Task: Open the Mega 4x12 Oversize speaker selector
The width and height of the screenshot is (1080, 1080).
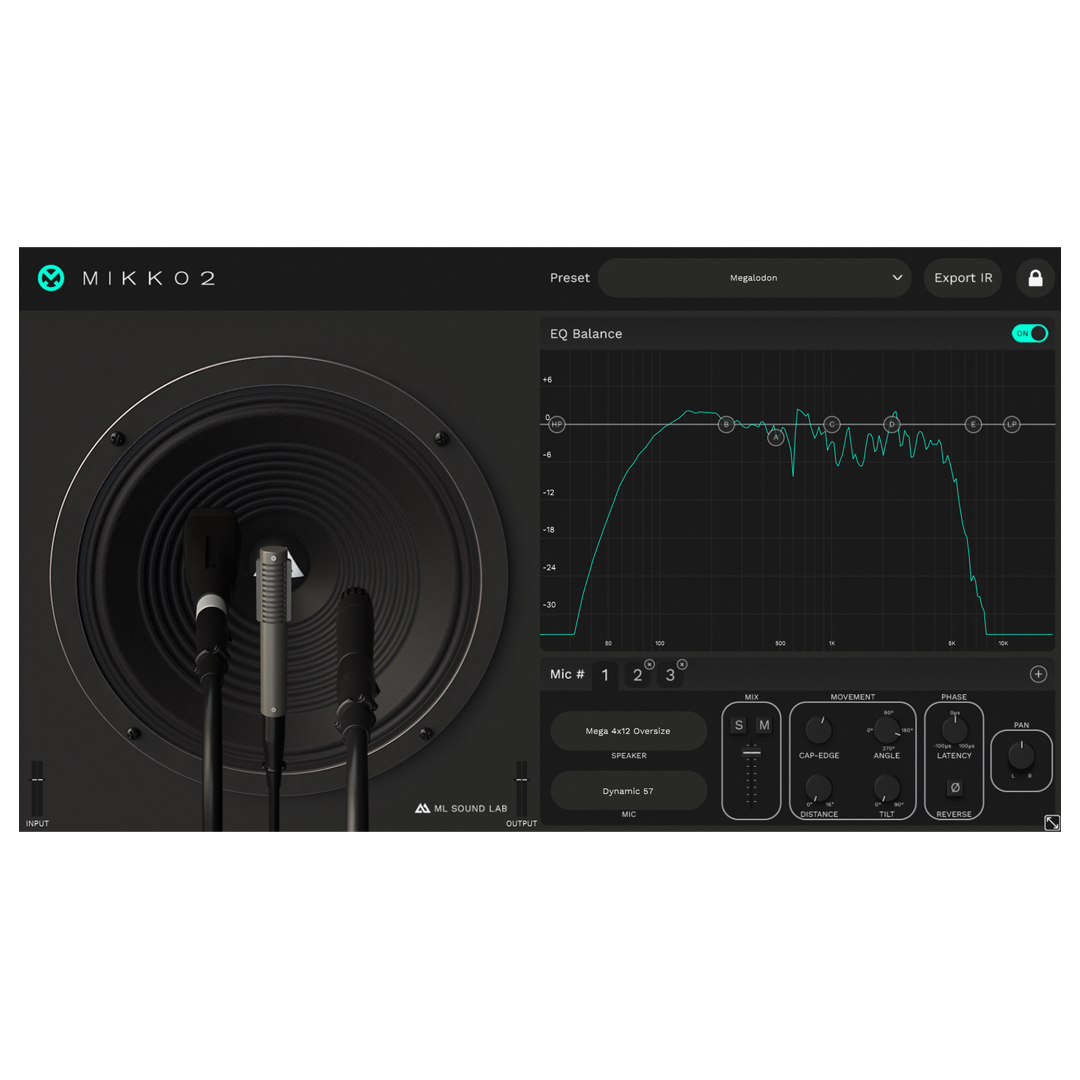Action: (628, 731)
